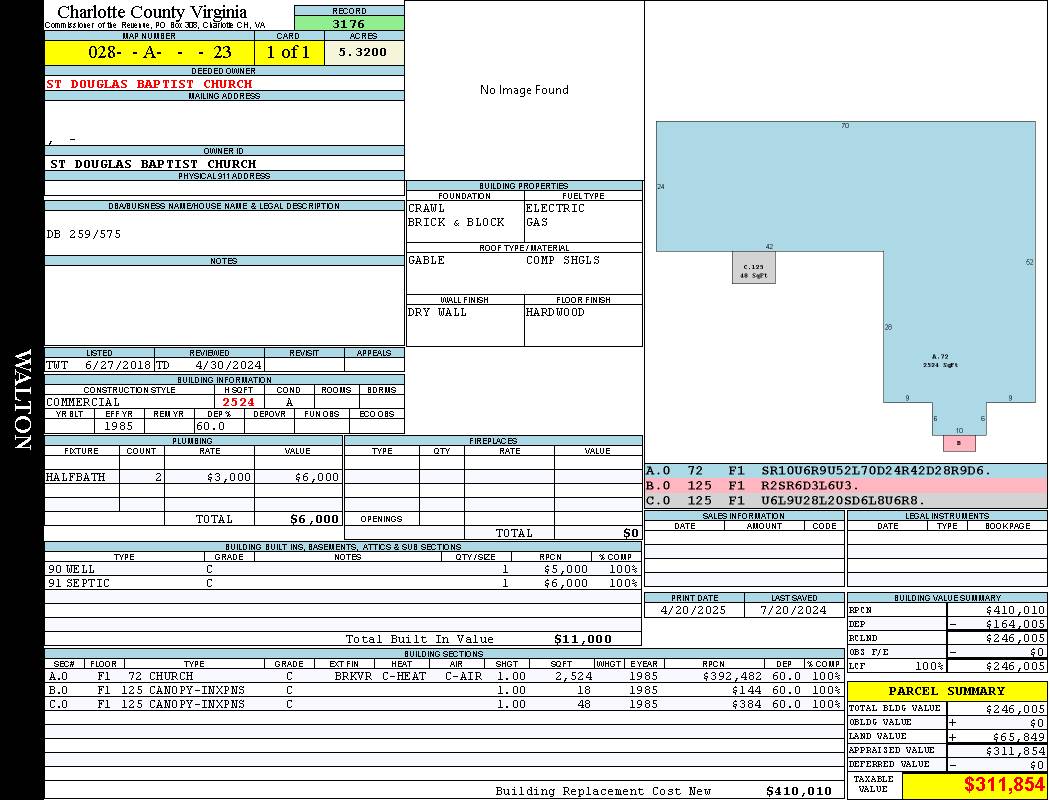The image size is (1050, 800).
Task: Click floor finish HARDWOOD
Action: tap(555, 313)
